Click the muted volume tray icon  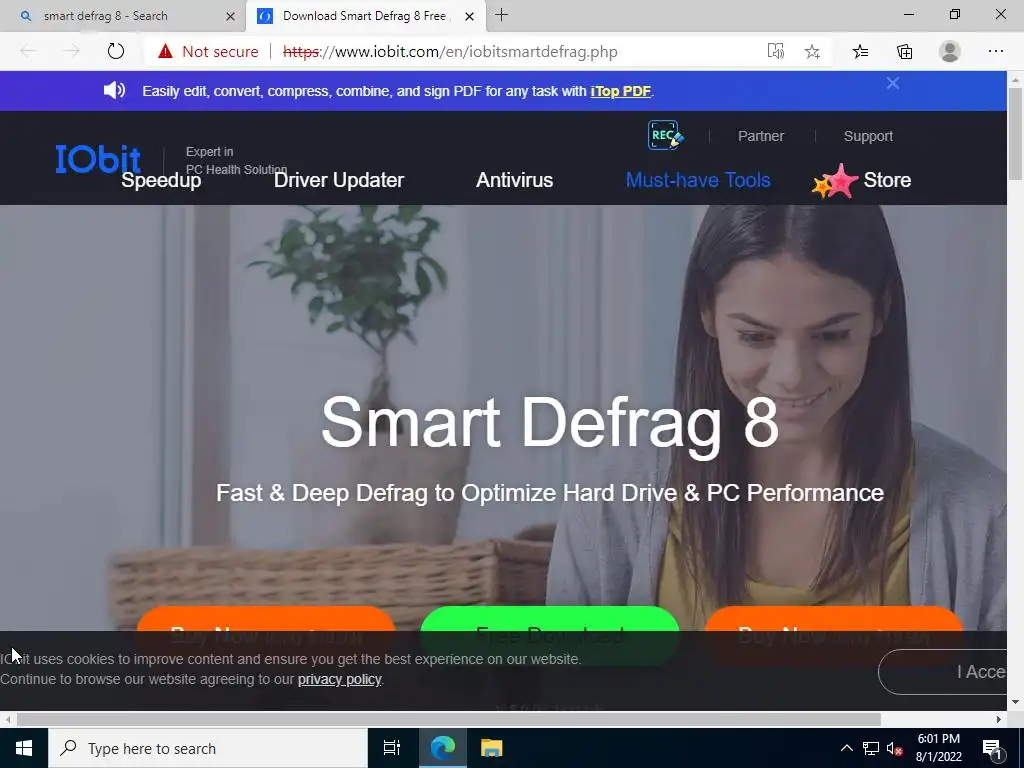tap(894, 748)
